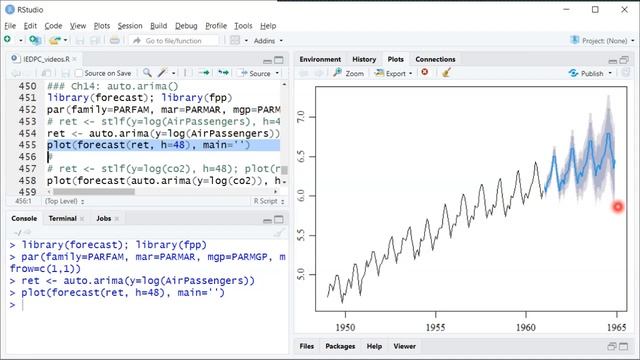Click the clear console broom icon

[279, 233]
